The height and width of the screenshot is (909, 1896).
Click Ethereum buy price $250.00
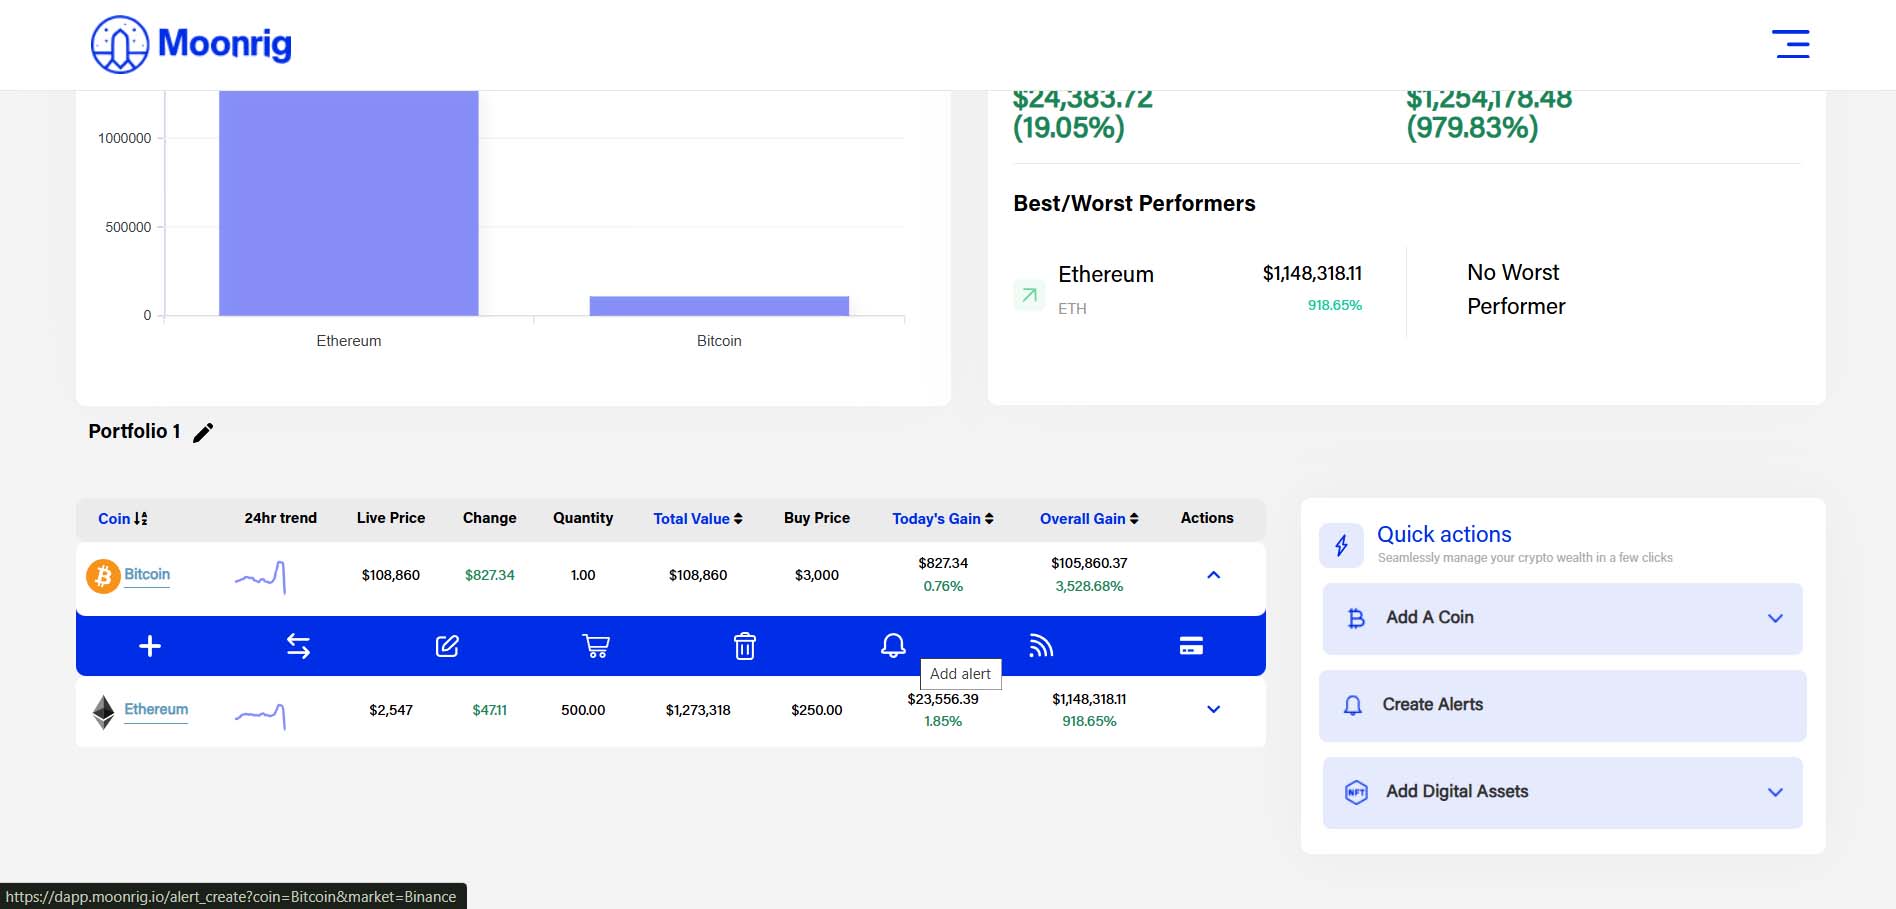click(817, 710)
